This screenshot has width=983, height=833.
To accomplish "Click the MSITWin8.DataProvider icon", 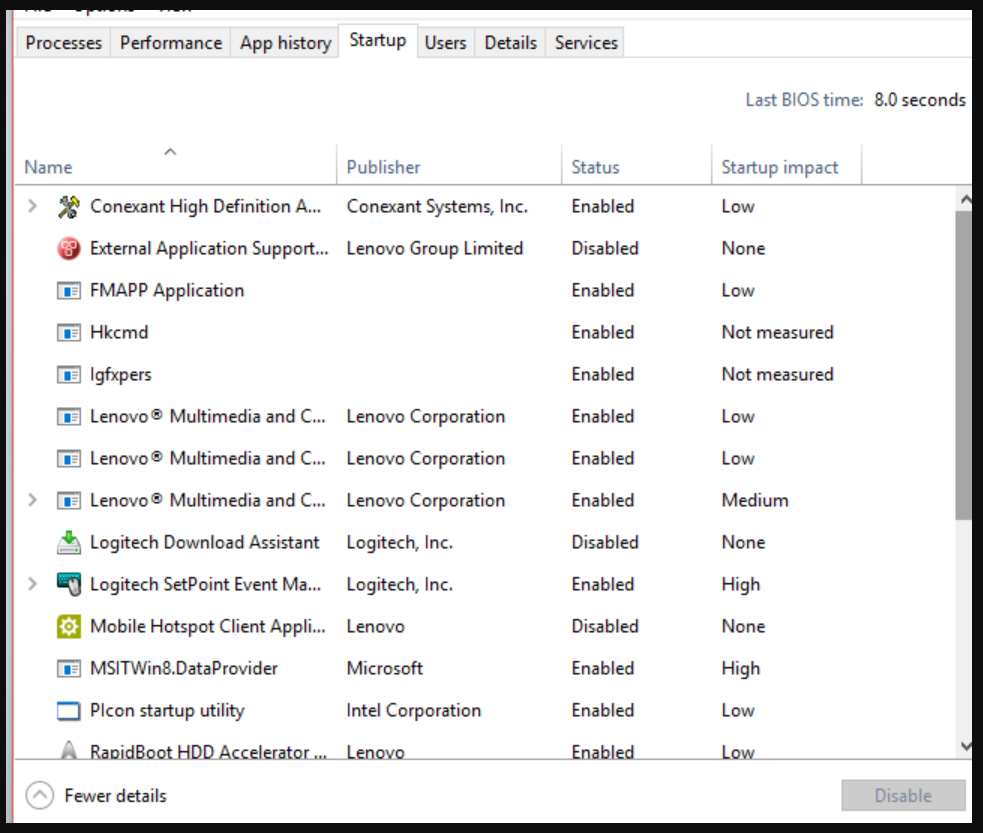I will [x=68, y=669].
